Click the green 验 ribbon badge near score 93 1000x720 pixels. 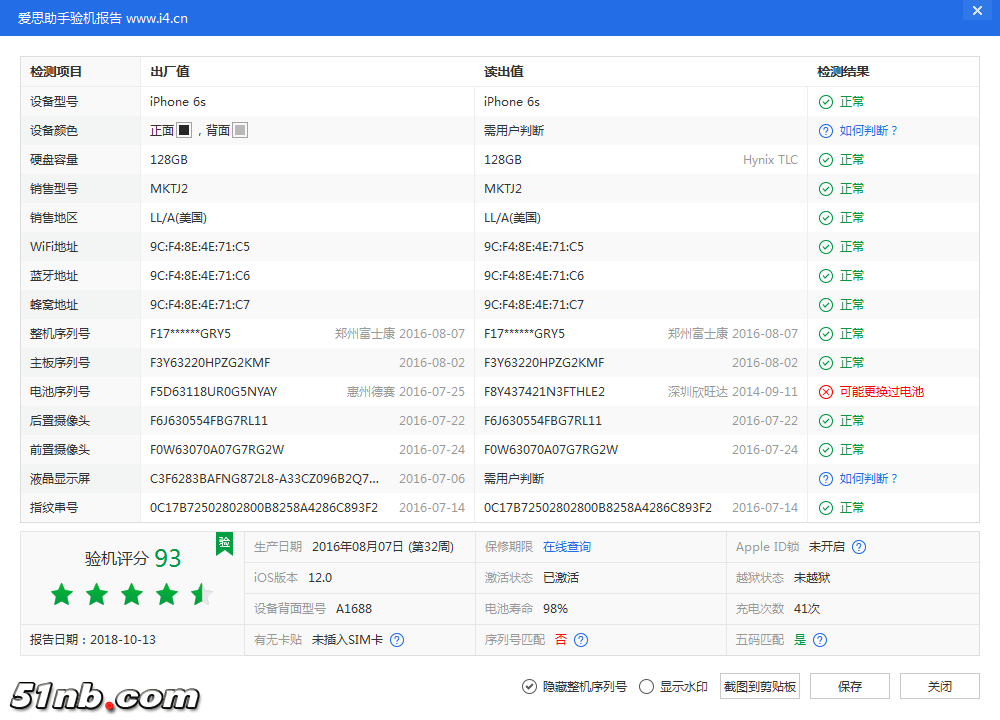point(224,544)
